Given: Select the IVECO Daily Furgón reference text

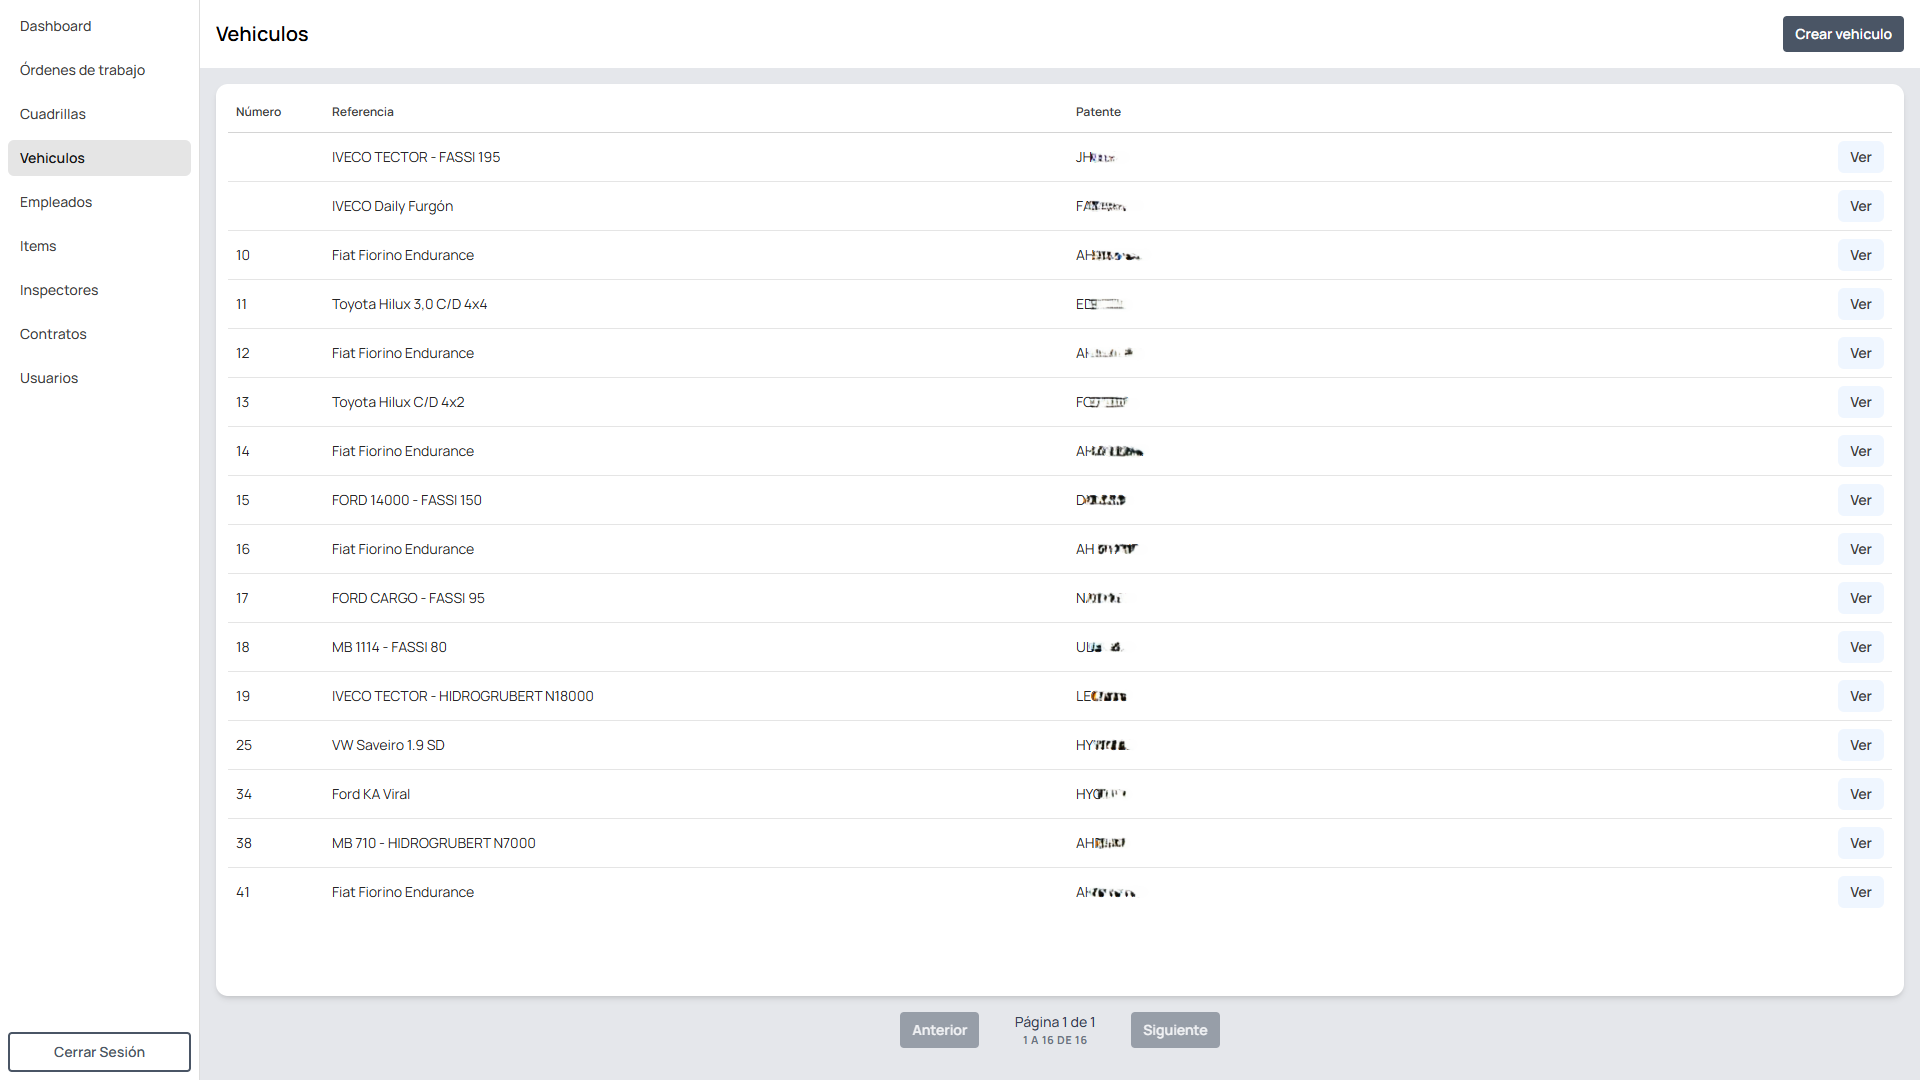Looking at the screenshot, I should tap(392, 206).
